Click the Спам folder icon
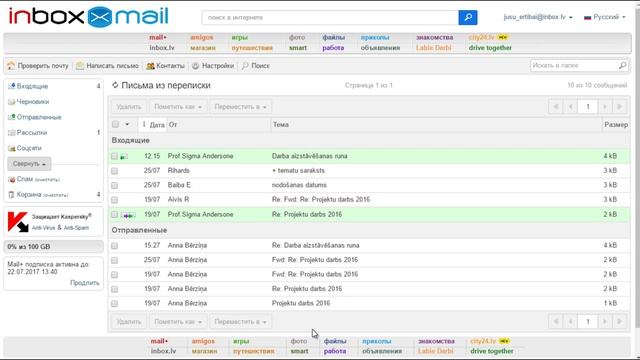Image resolution: width=640 pixels, height=360 pixels. [x=11, y=179]
